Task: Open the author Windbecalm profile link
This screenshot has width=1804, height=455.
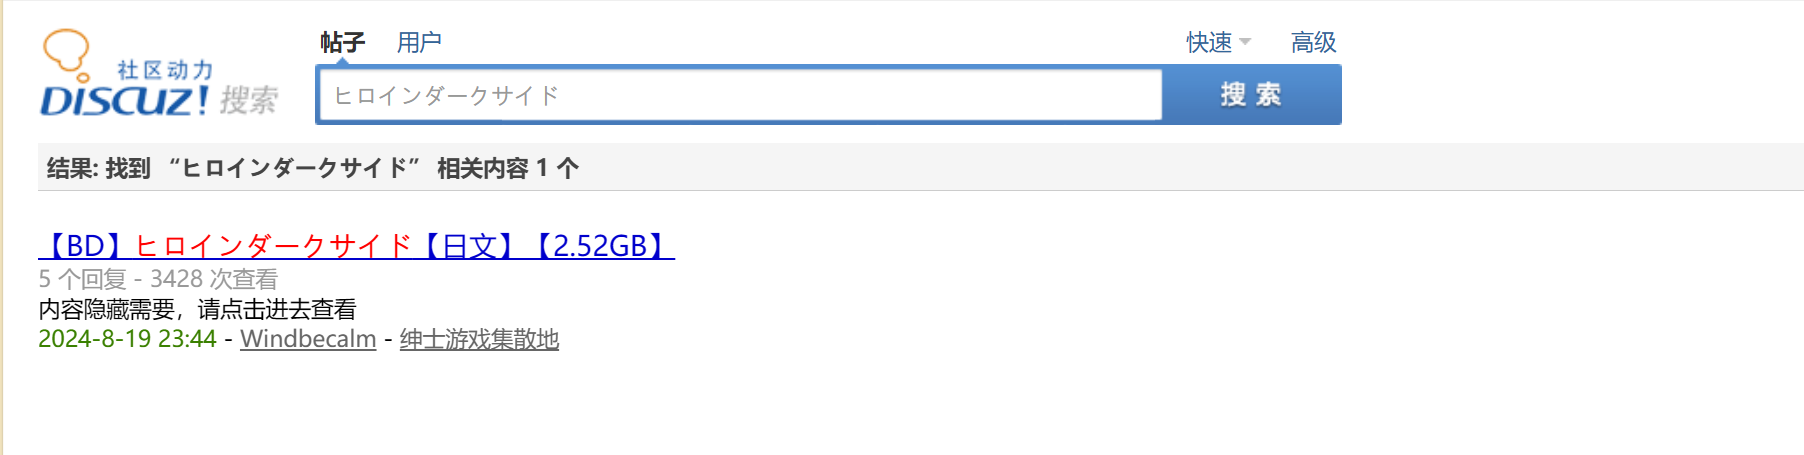Action: click(x=308, y=339)
